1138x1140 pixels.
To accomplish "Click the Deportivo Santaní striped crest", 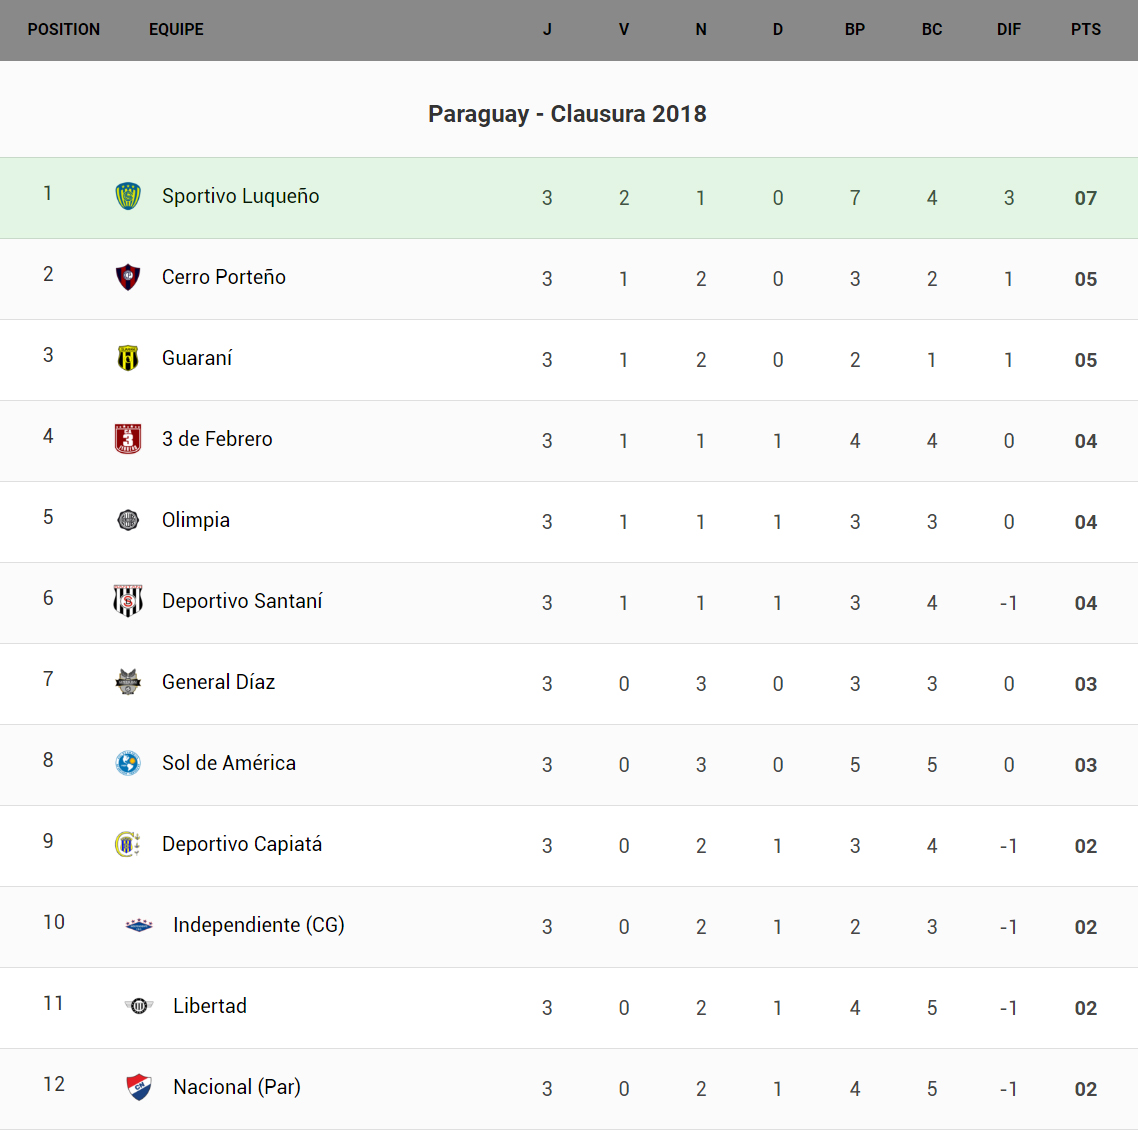I will coord(128,601).
